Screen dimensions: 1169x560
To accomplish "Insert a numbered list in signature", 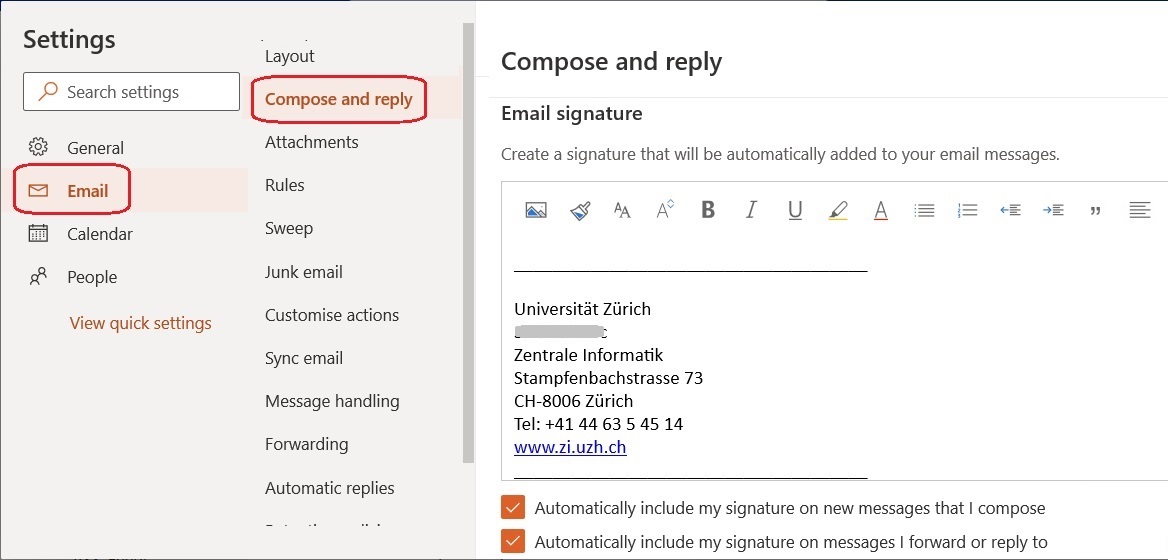I will click(967, 210).
